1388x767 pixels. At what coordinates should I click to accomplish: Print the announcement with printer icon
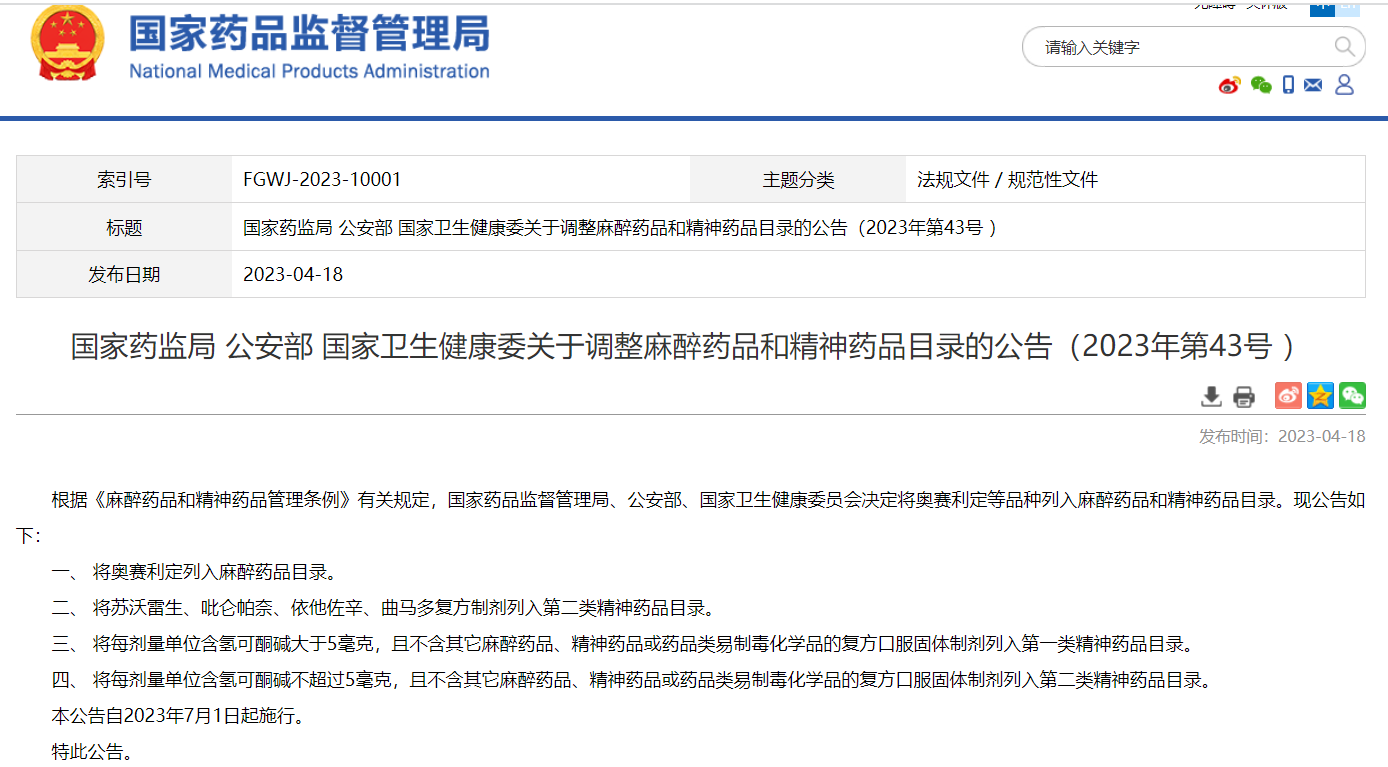[x=1244, y=396]
